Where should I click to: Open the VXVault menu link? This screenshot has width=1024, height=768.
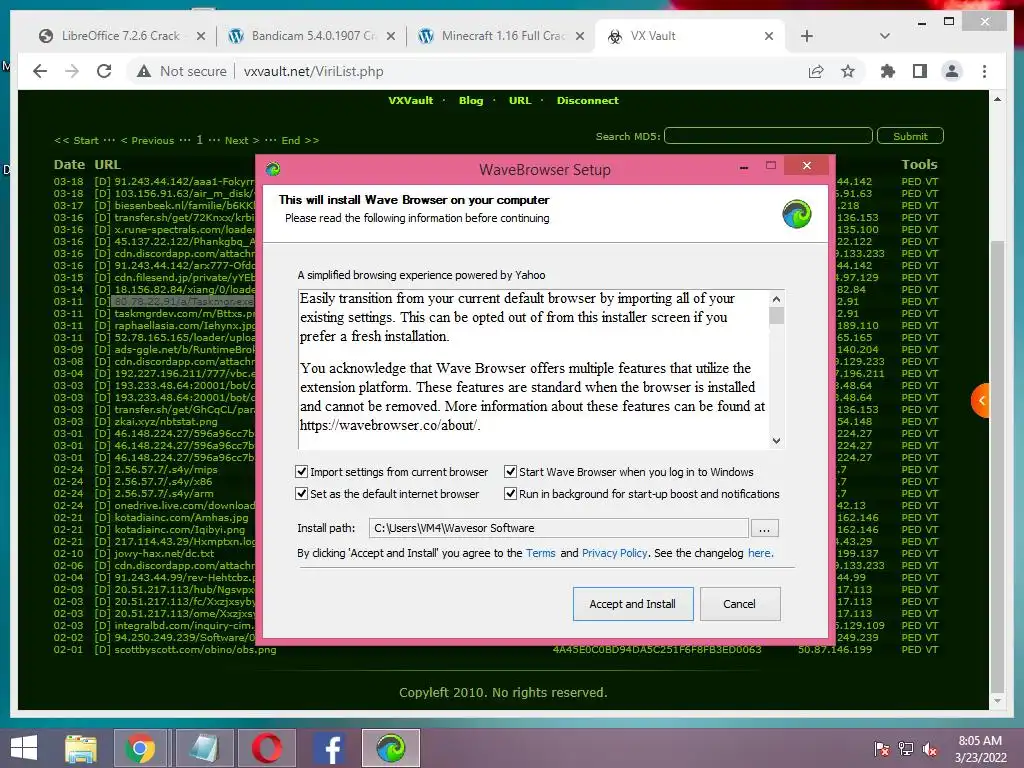click(x=411, y=101)
